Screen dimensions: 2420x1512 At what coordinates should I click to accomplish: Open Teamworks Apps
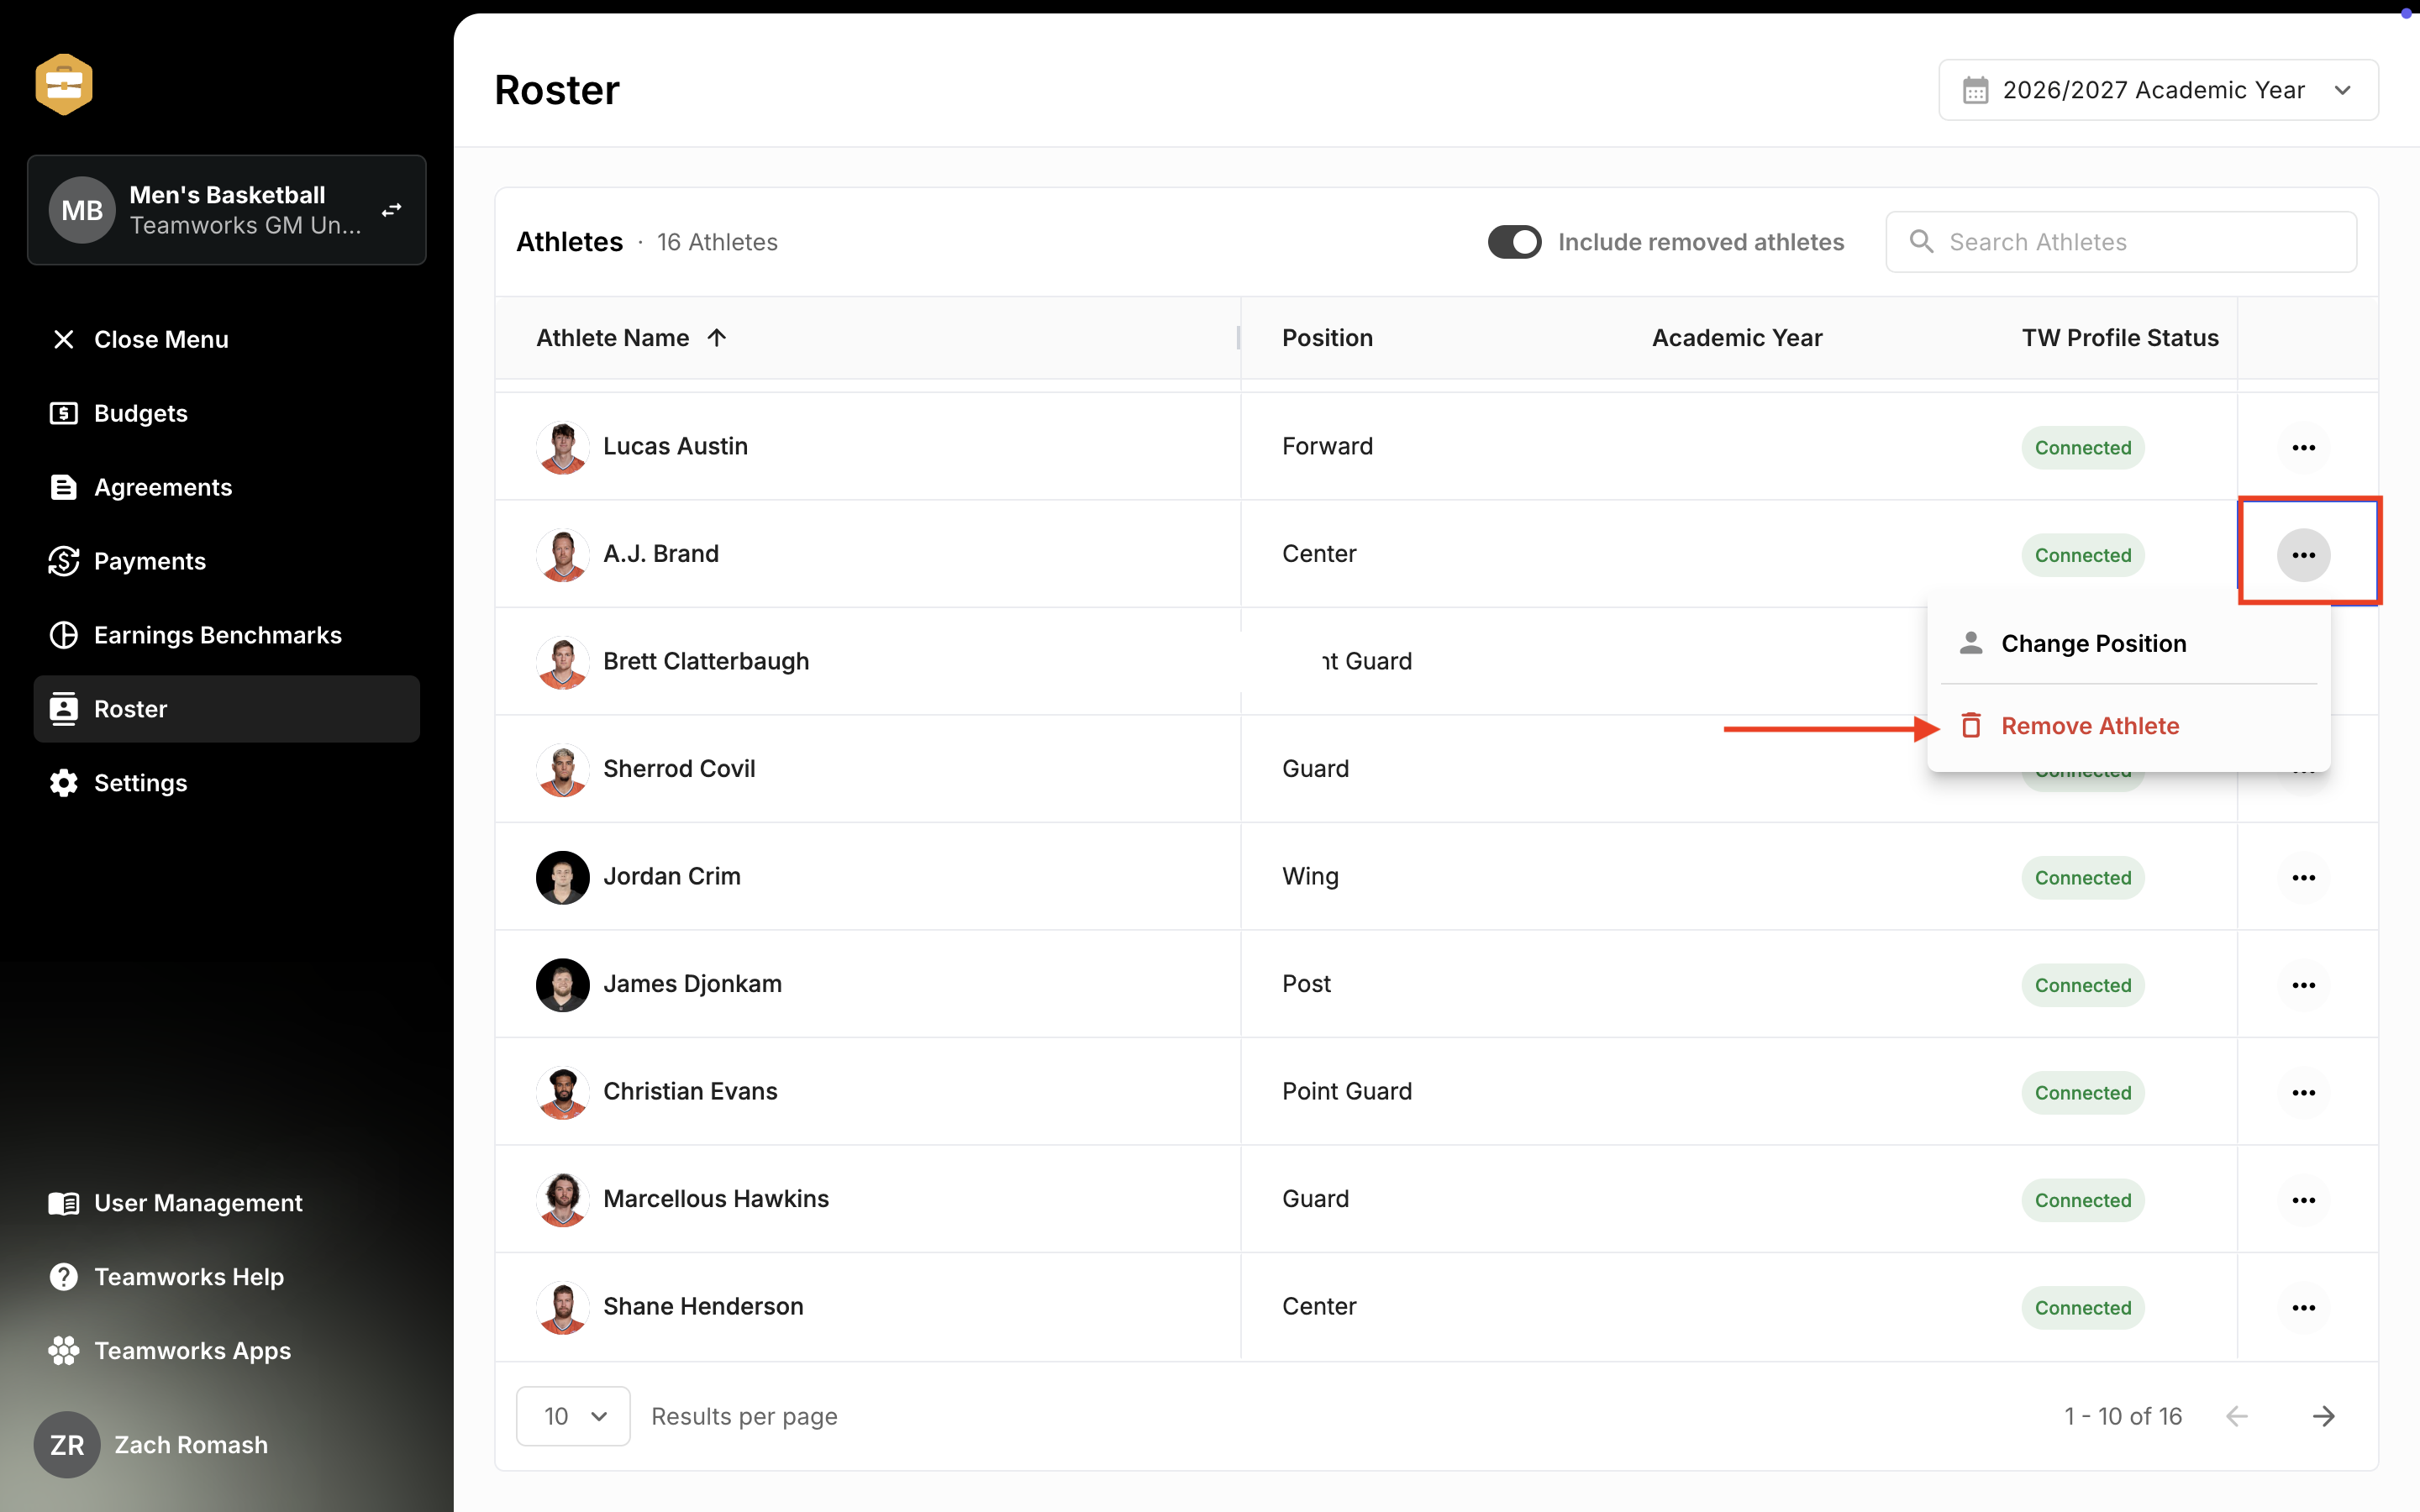click(x=227, y=1351)
